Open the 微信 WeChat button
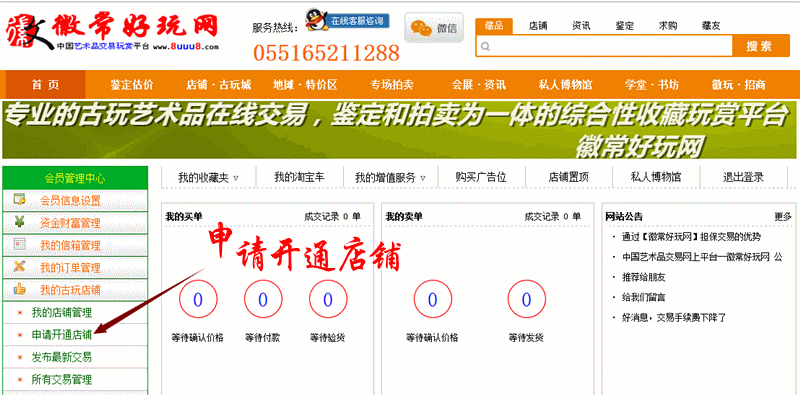The width and height of the screenshot is (800, 395). click(x=434, y=28)
